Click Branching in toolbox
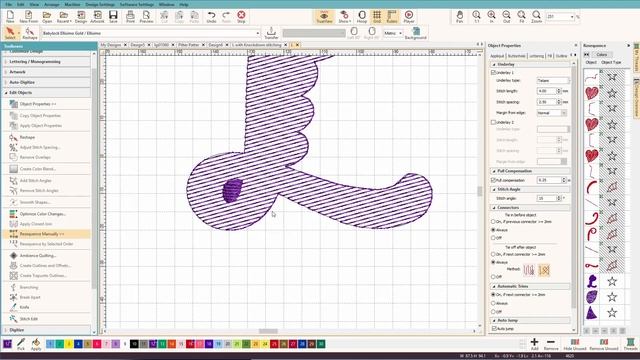This screenshot has width=640, height=360. (x=29, y=287)
